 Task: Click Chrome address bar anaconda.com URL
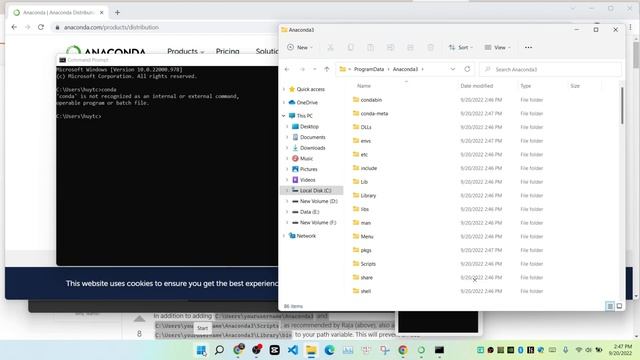point(111,27)
